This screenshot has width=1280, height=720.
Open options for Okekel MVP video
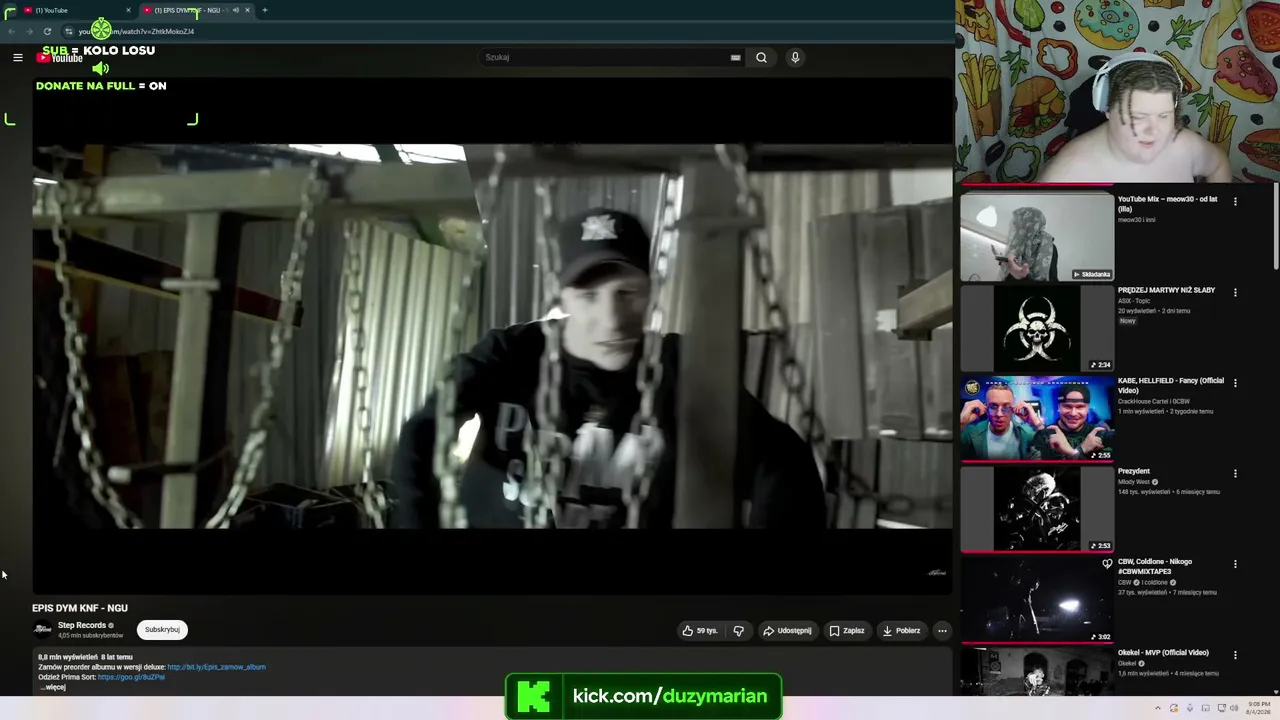click(x=1235, y=655)
